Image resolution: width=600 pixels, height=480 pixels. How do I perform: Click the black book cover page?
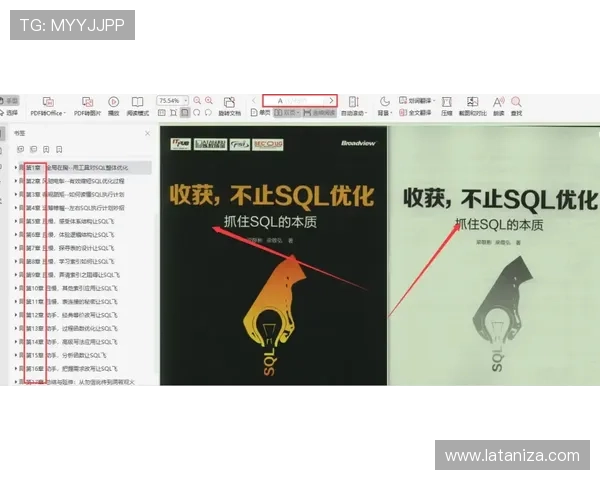pyautogui.click(x=273, y=255)
